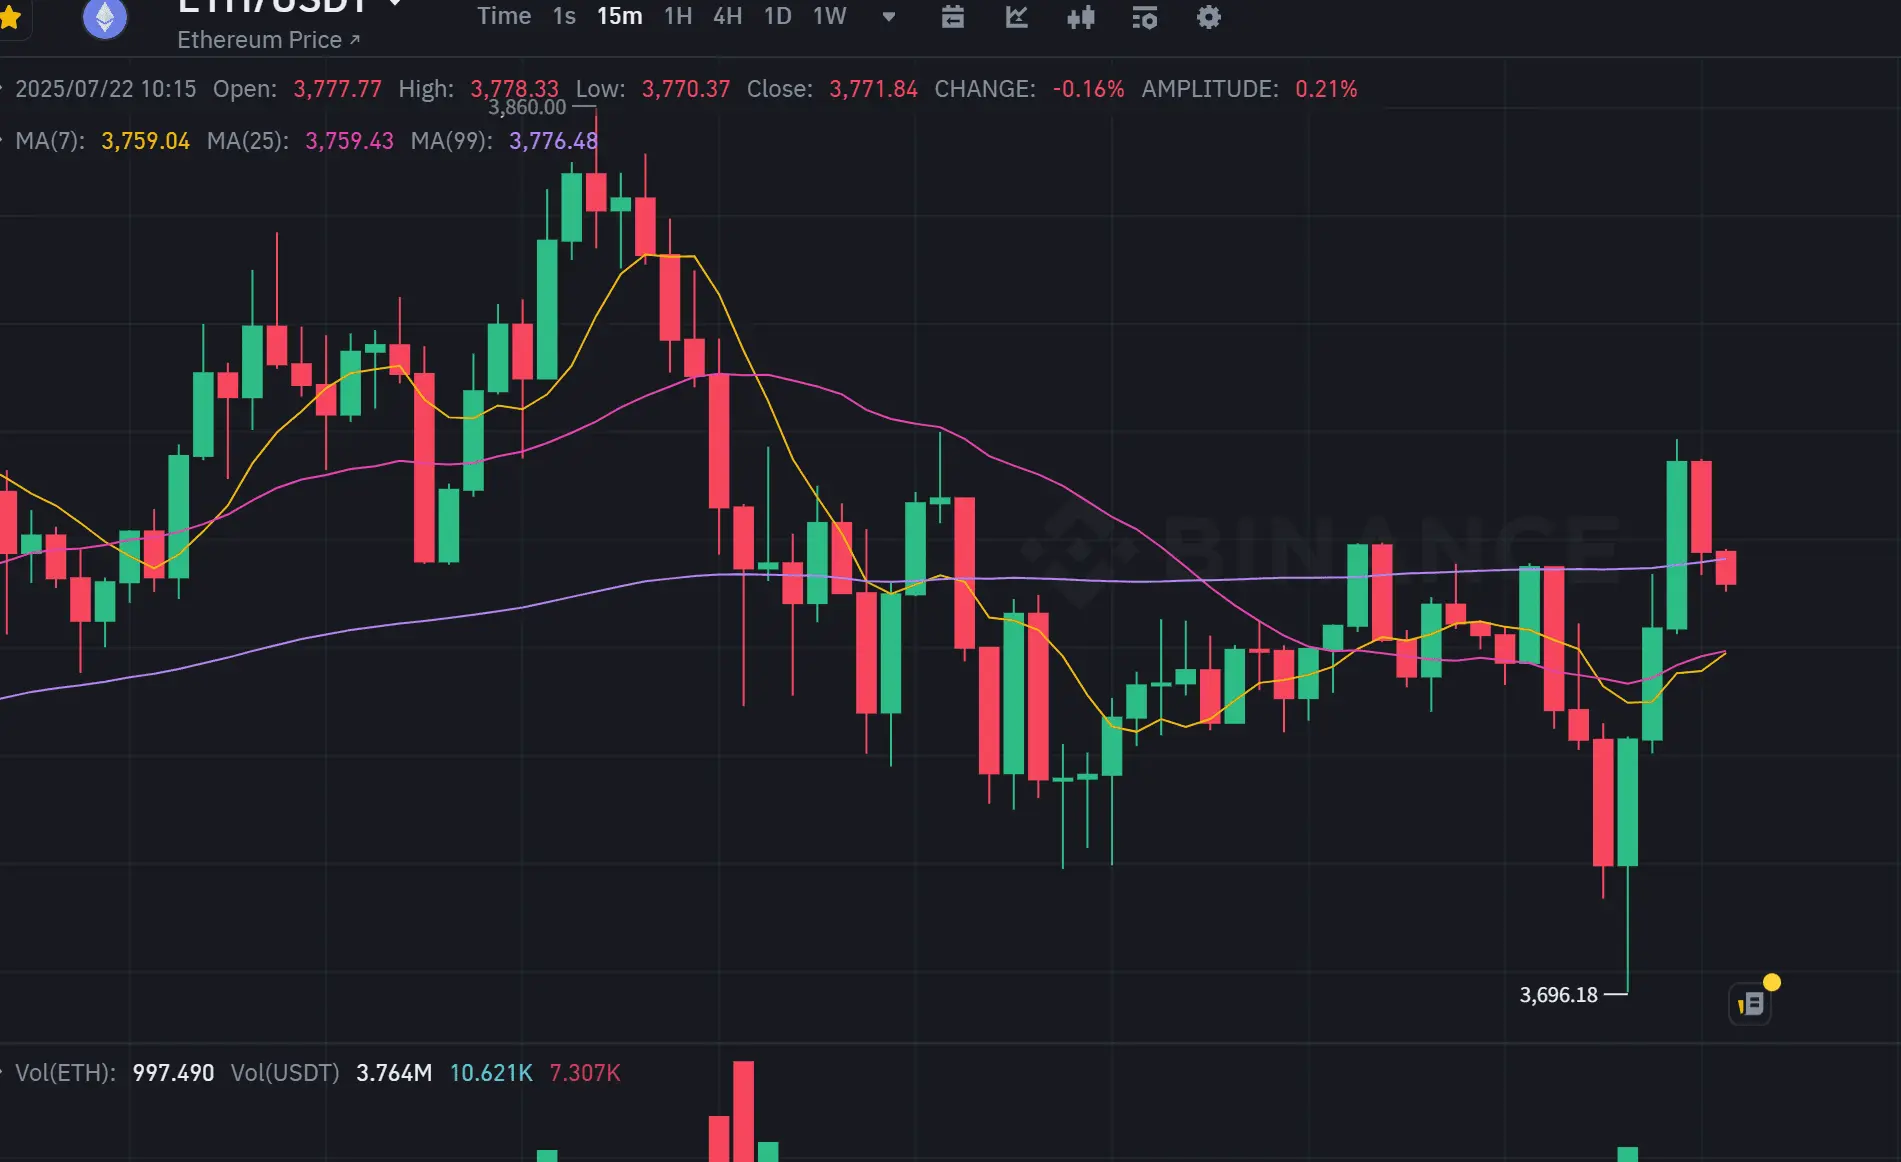Toggle the favorite star for this pair
The height and width of the screenshot is (1162, 1901).
pos(10,16)
